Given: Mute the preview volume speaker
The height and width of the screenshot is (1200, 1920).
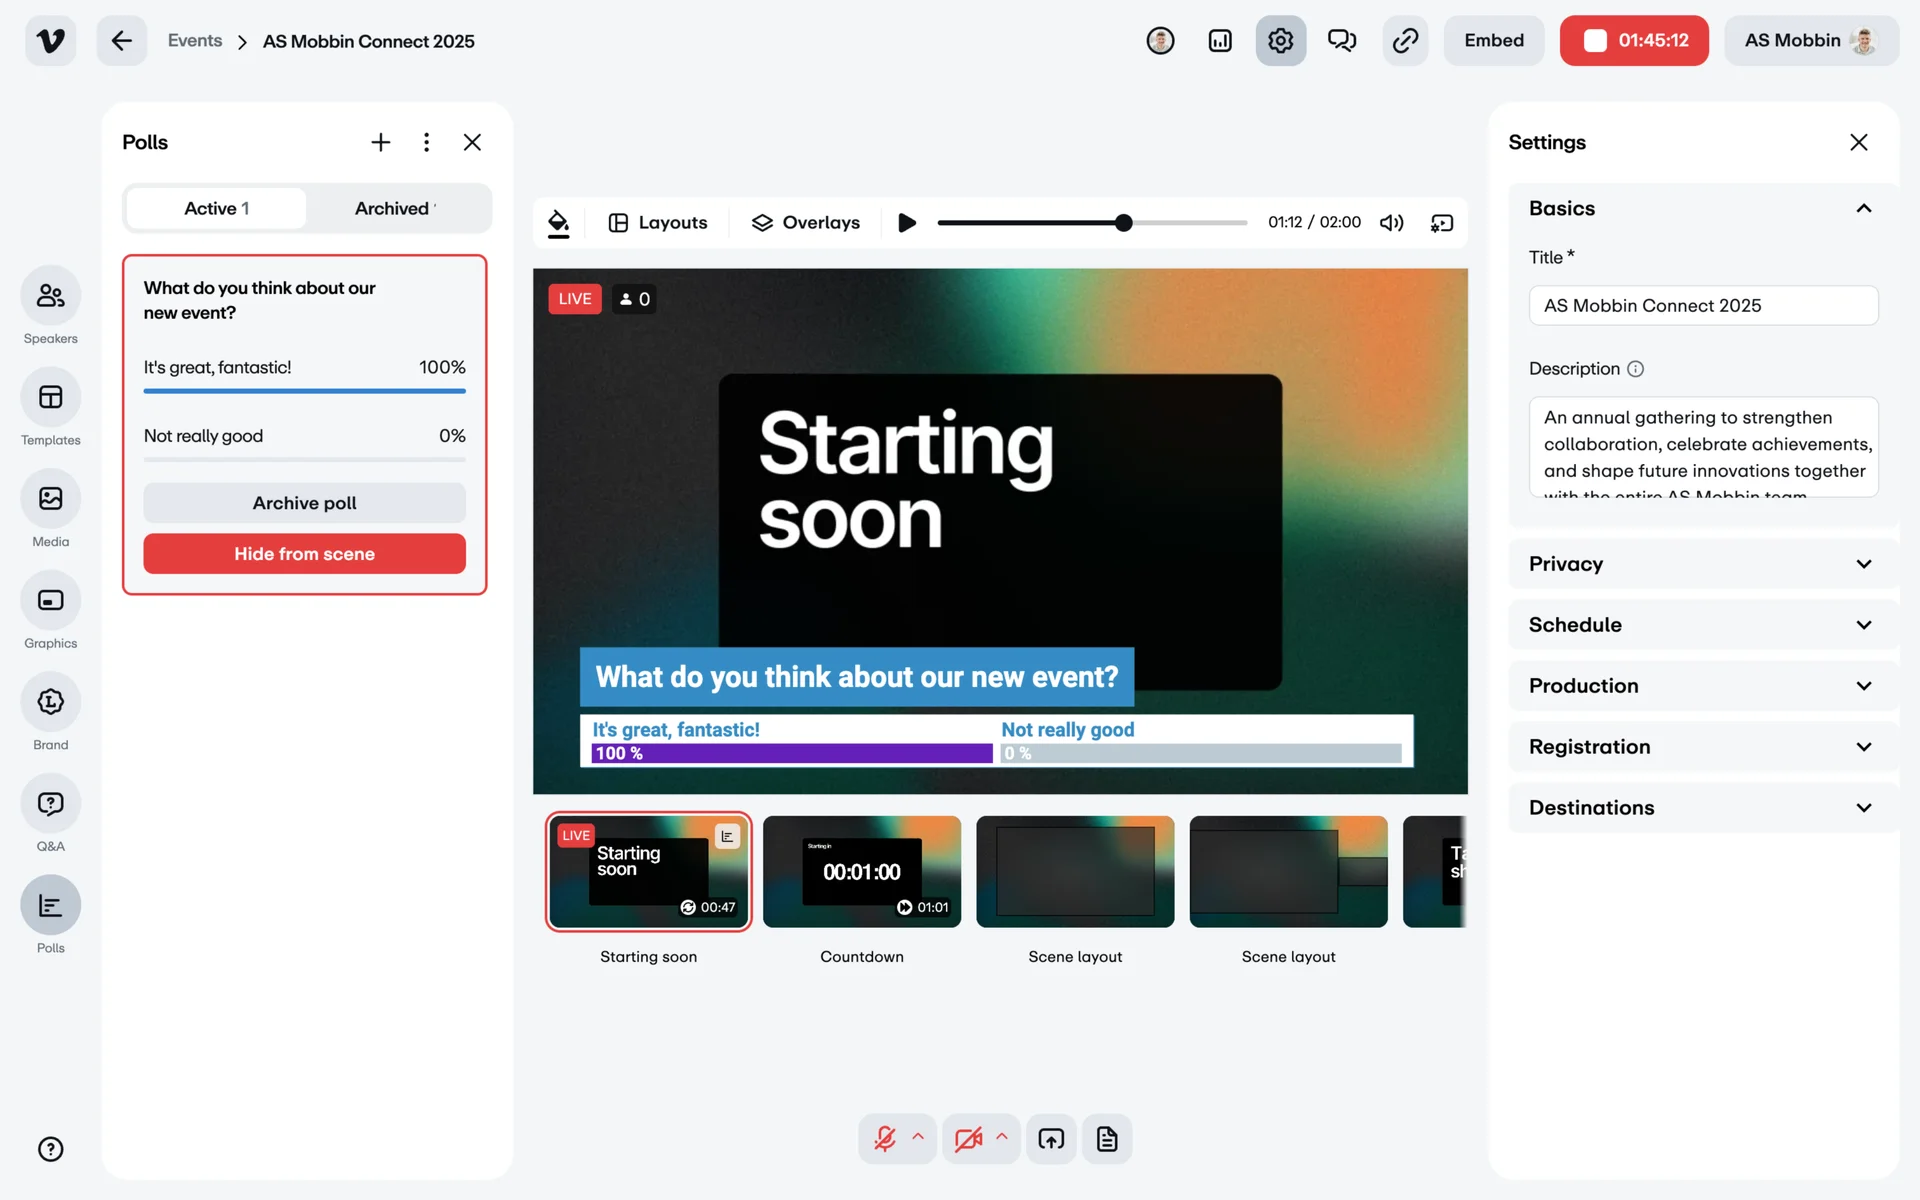Looking at the screenshot, I should pyautogui.click(x=1391, y=223).
